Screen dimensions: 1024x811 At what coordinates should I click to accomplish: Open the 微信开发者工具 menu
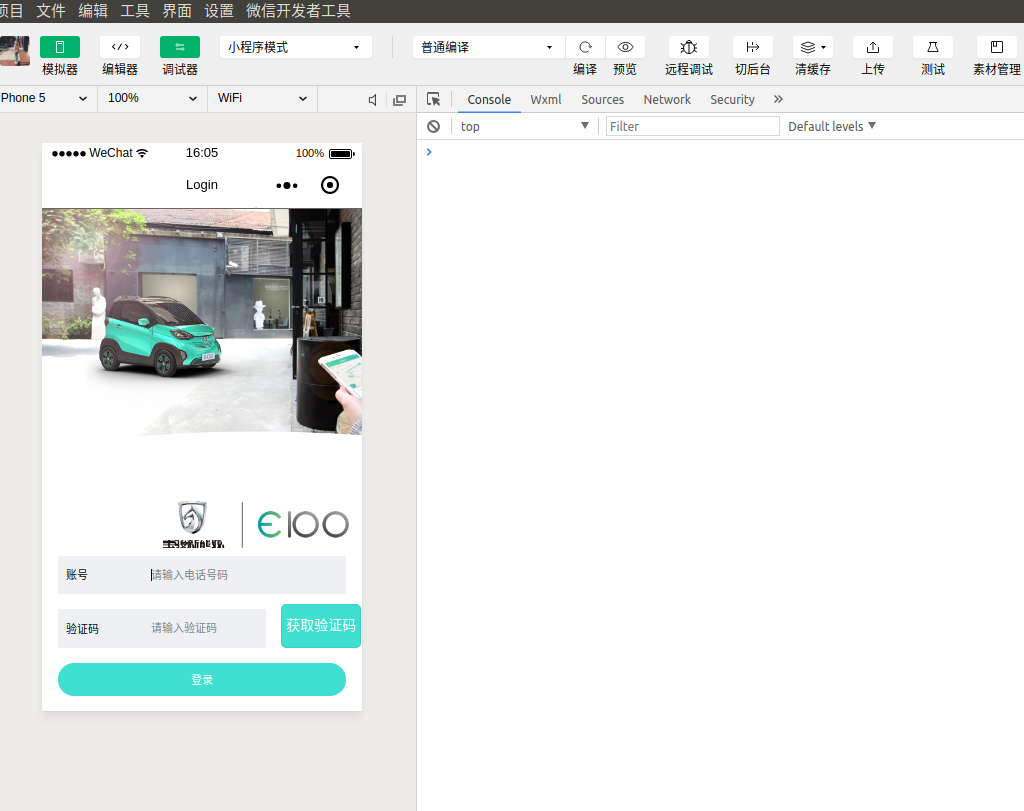pyautogui.click(x=298, y=11)
